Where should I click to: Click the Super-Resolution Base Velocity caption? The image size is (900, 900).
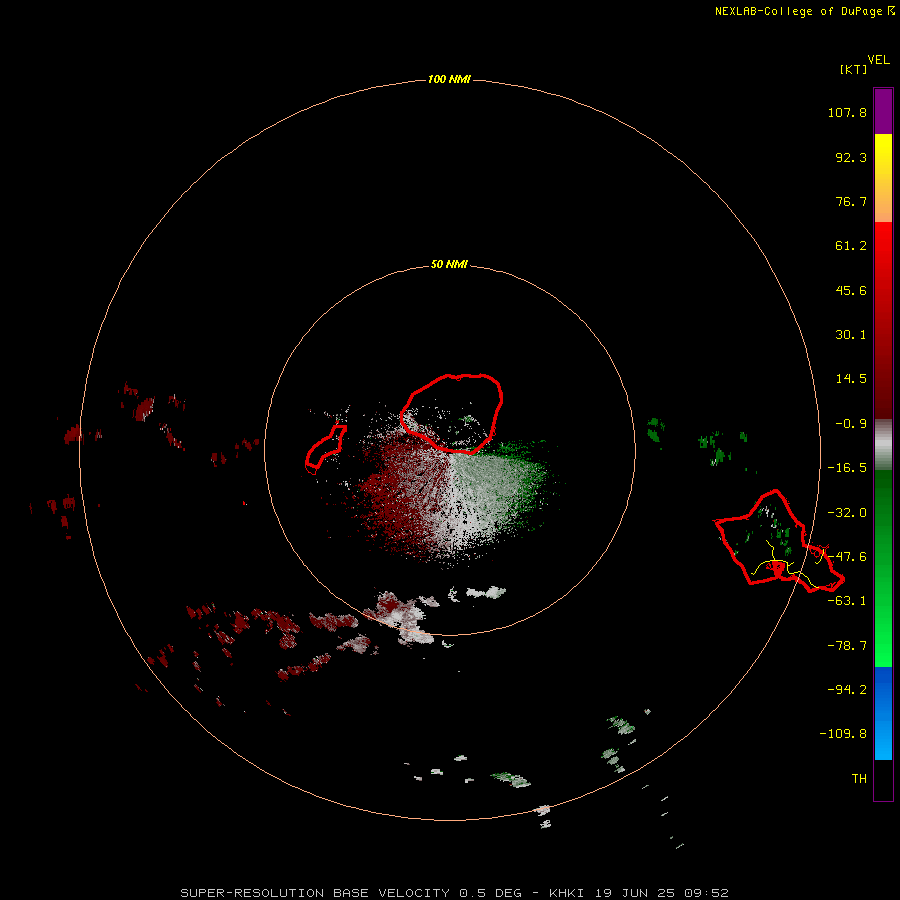coord(454,893)
